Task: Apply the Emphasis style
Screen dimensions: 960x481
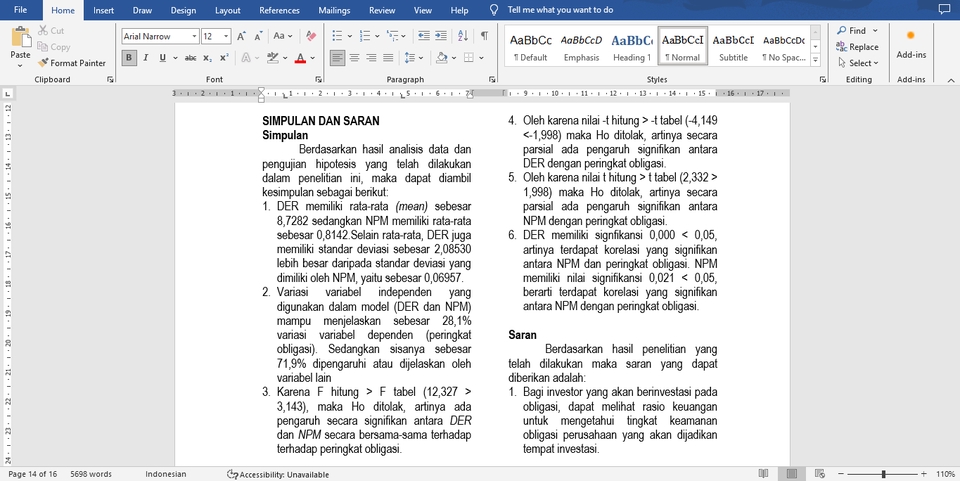Action: tap(582, 47)
